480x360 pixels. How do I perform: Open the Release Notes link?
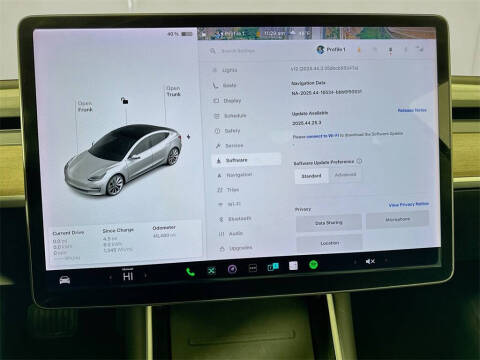[412, 110]
